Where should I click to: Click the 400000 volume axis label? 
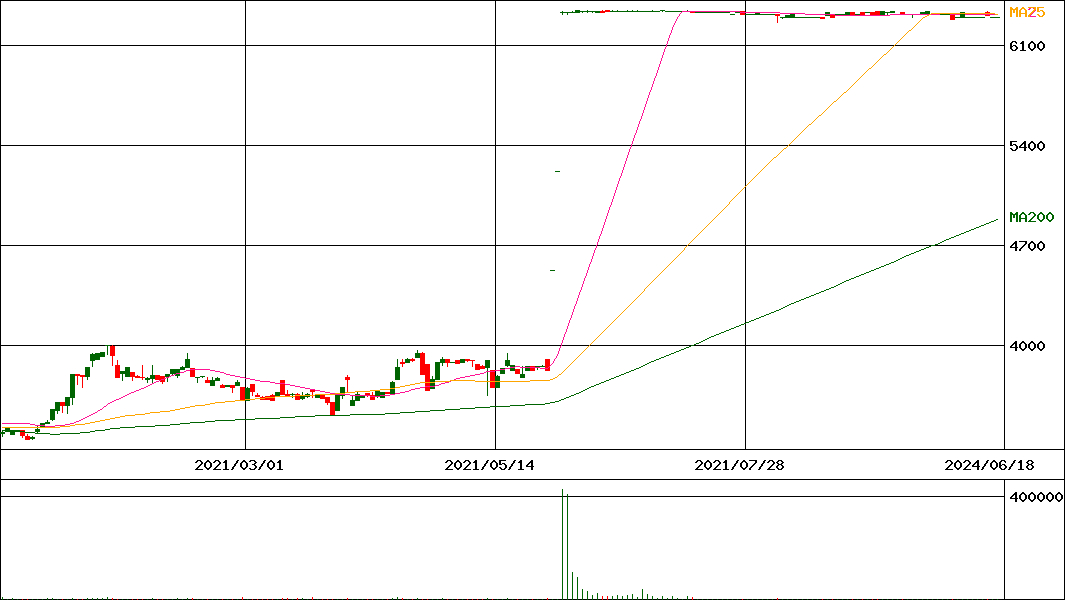tap(1034, 497)
